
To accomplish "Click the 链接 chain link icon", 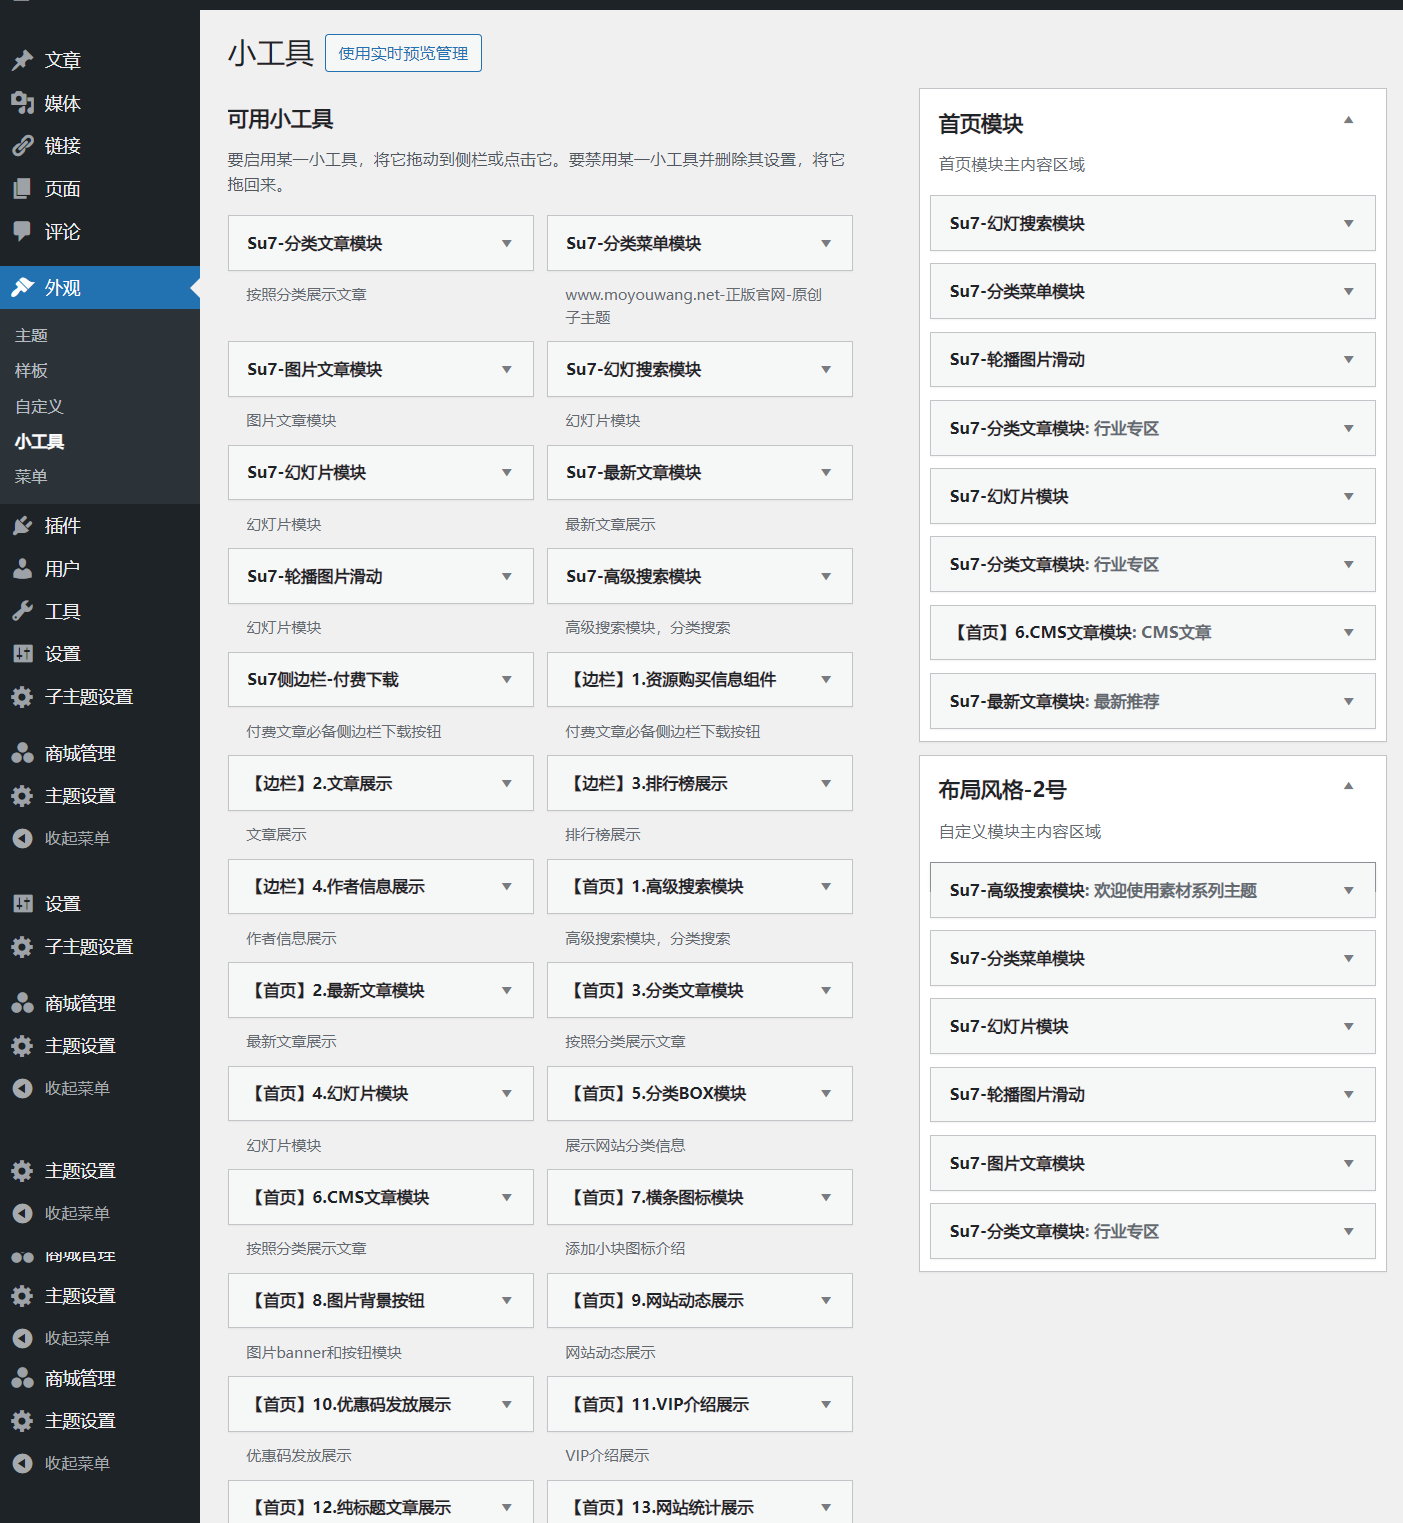I will 22,146.
